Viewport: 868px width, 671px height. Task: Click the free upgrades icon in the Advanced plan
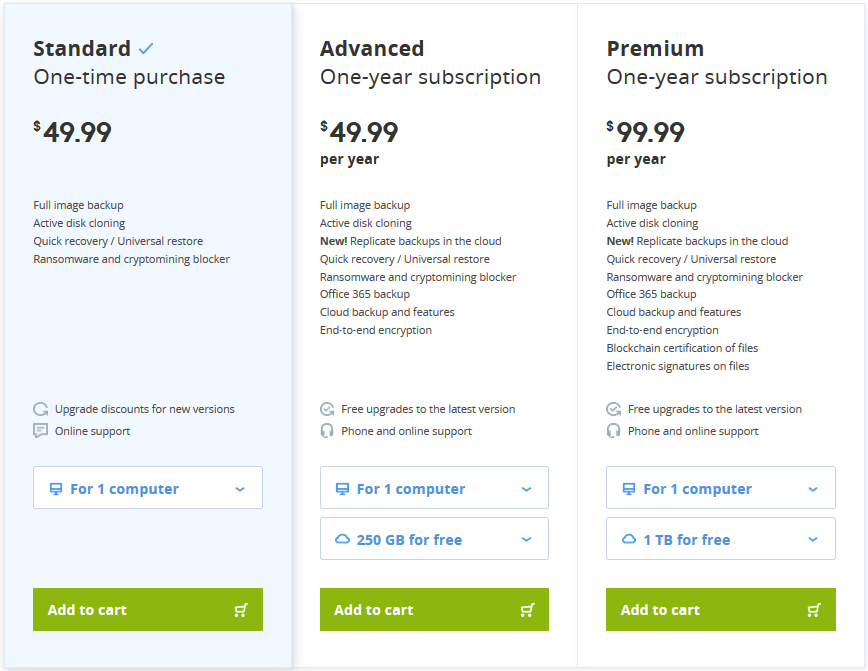[x=327, y=409]
